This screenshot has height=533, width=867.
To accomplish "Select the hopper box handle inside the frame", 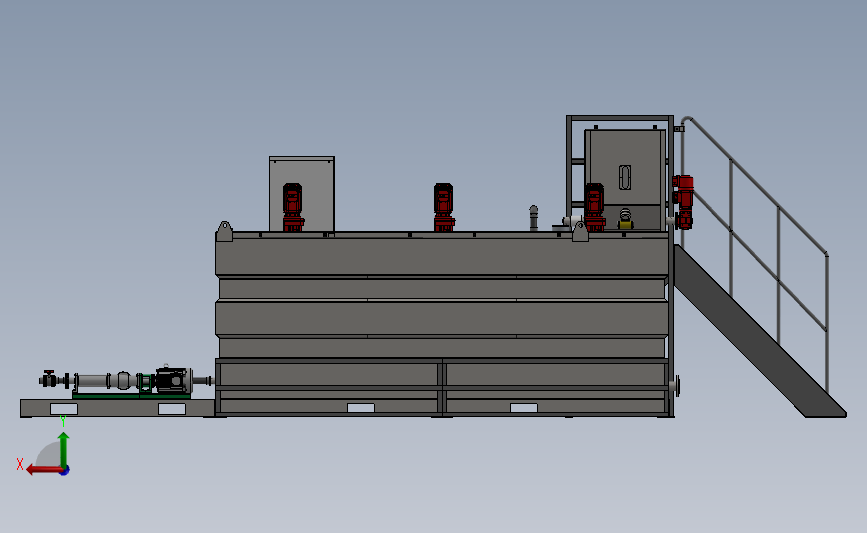I will (625, 177).
